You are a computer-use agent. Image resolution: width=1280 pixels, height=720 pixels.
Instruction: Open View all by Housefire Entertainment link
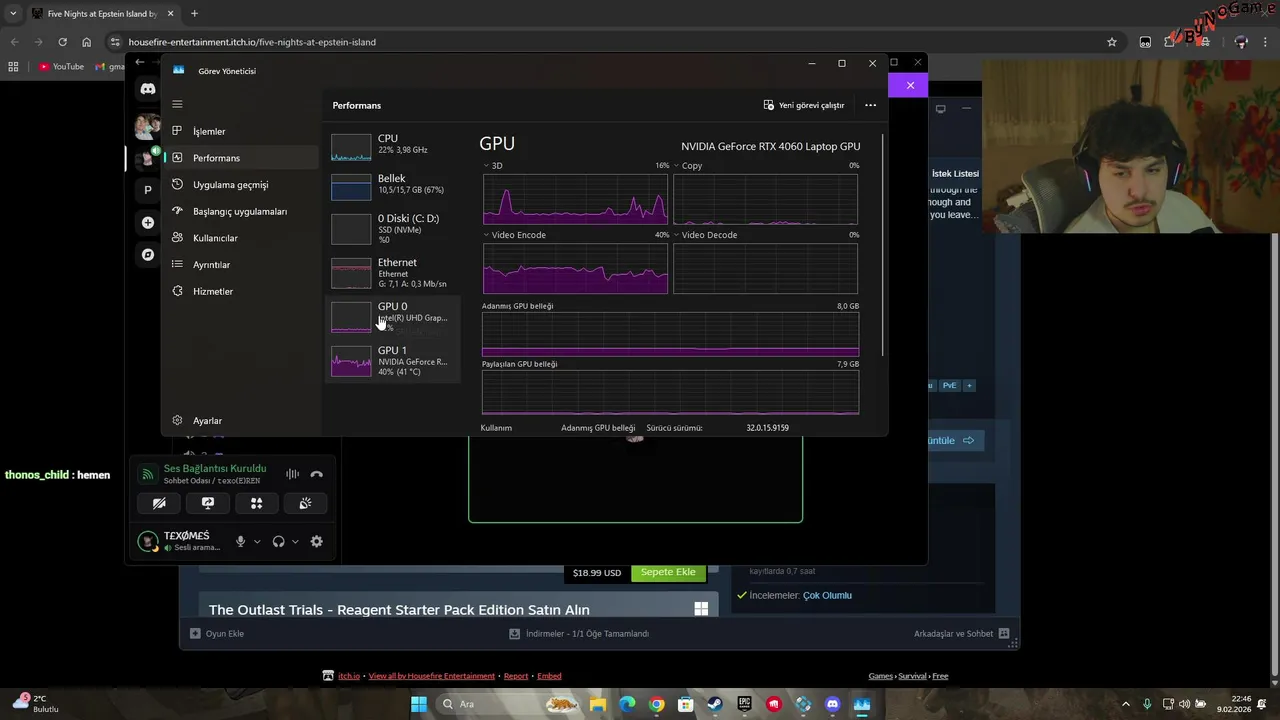click(432, 676)
